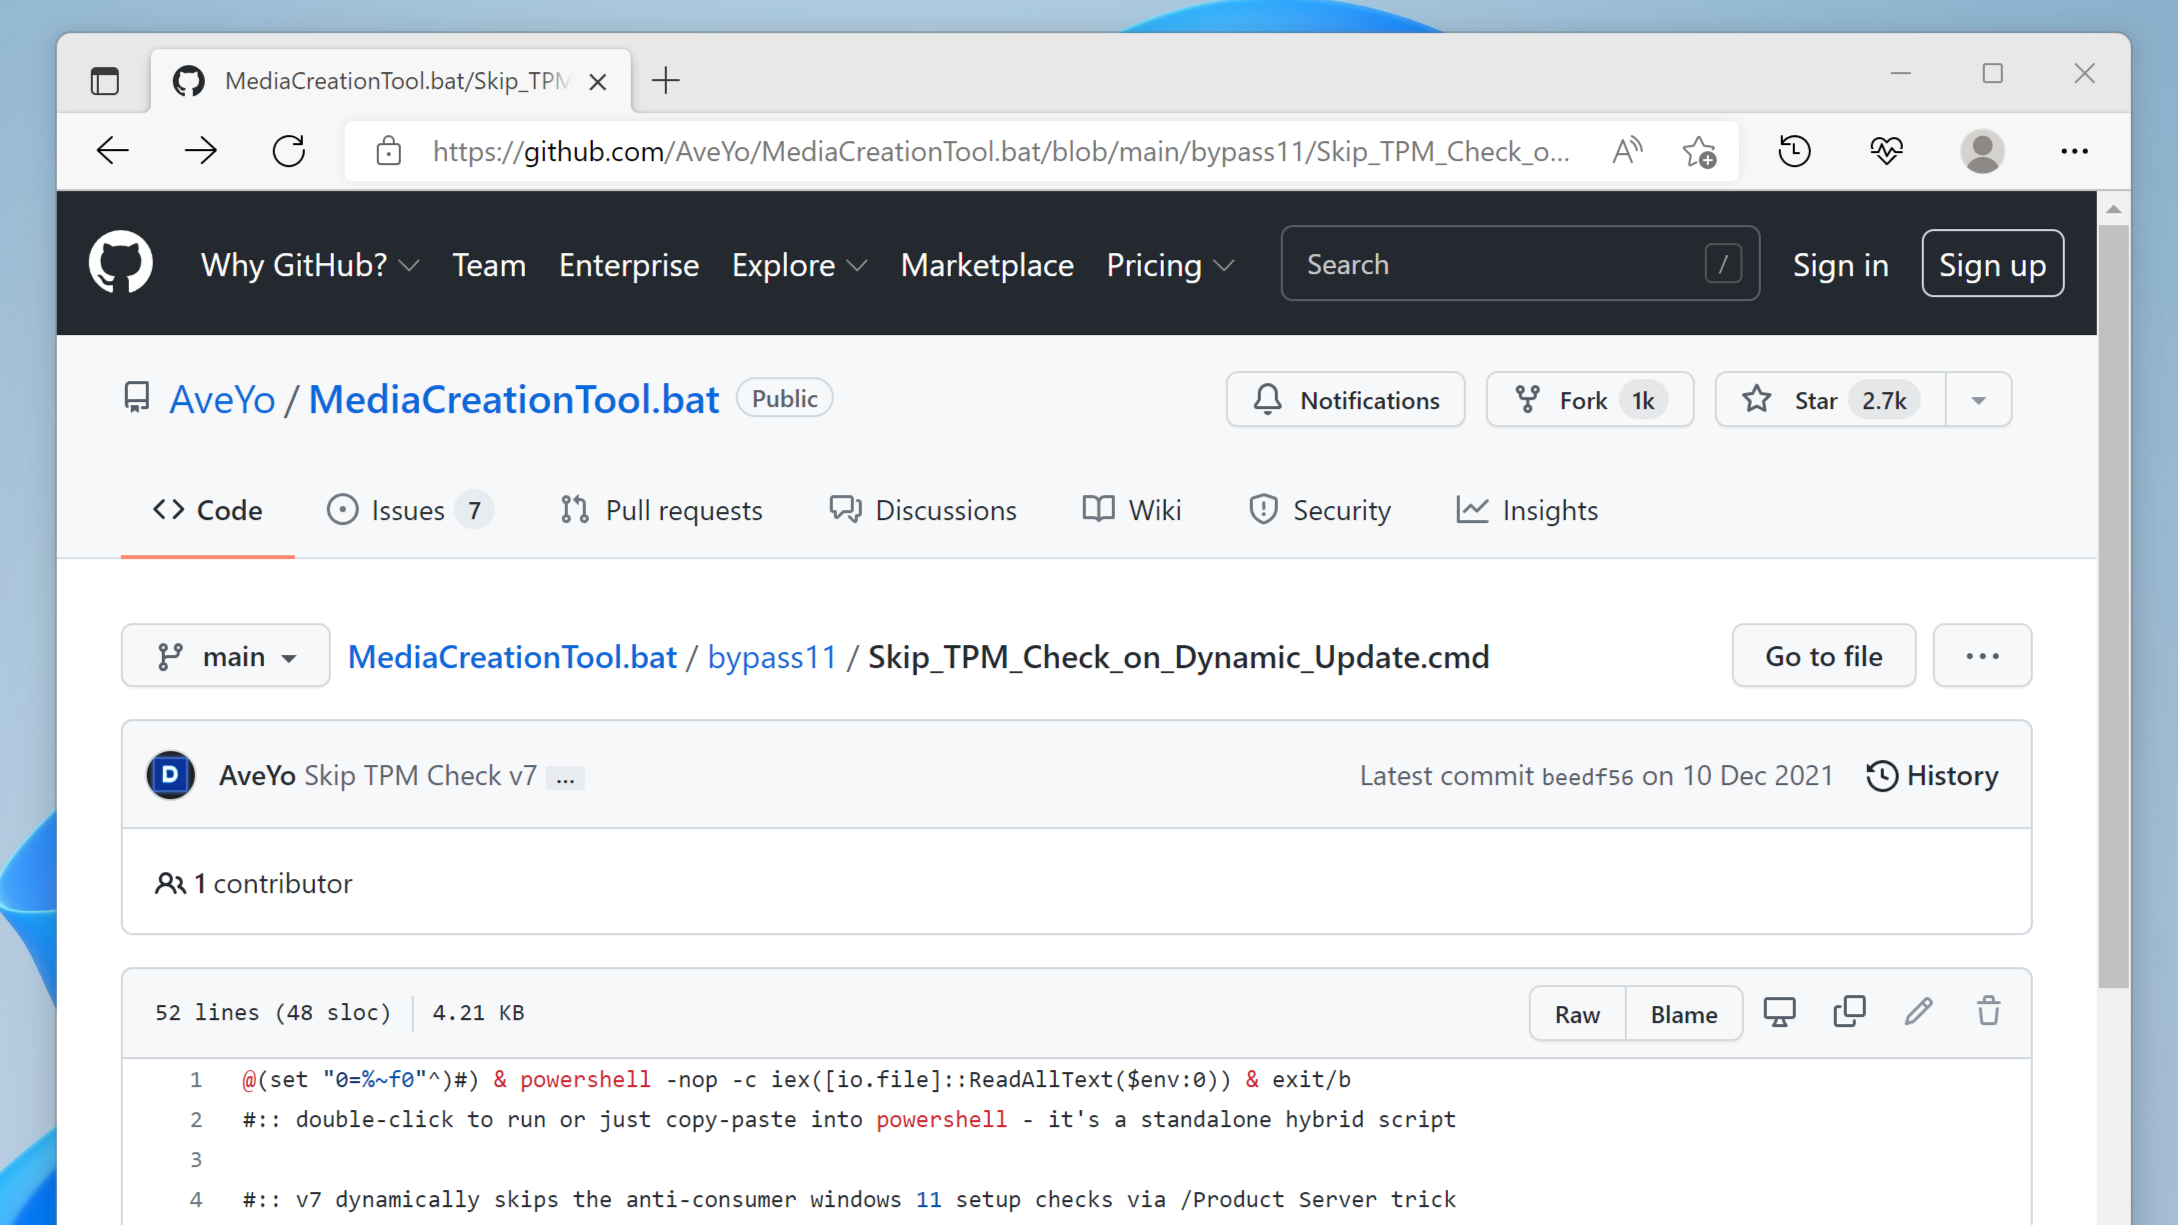
Task: Click the Raw file view button
Action: tap(1580, 1013)
